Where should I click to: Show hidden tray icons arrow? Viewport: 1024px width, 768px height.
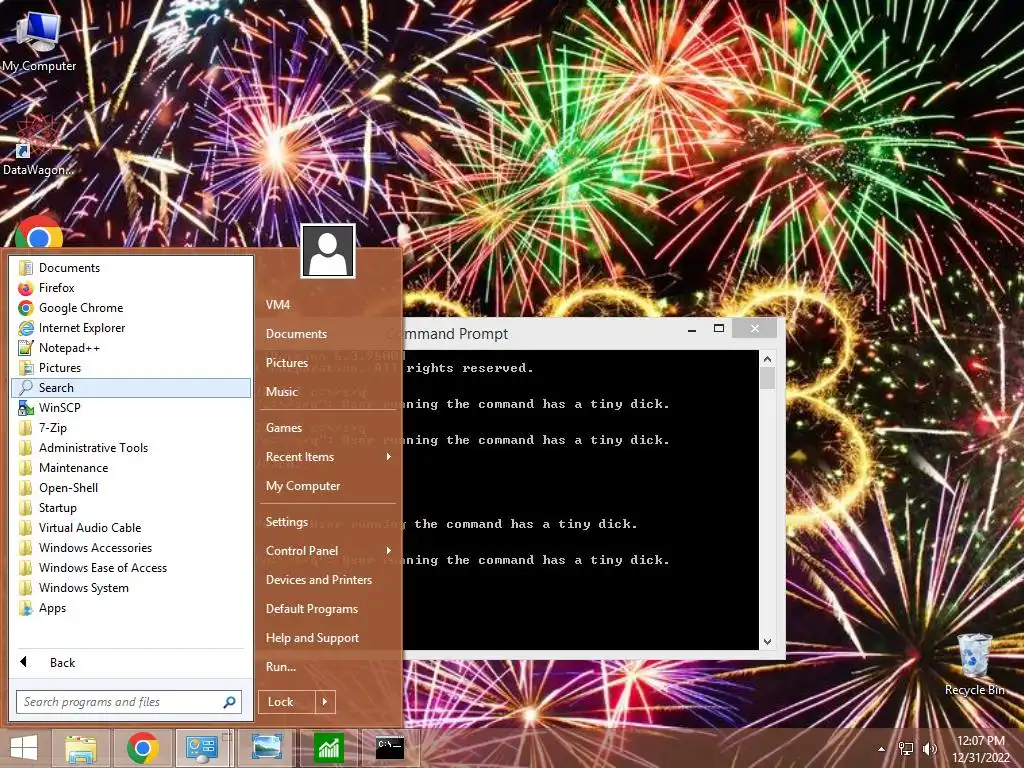[882, 749]
